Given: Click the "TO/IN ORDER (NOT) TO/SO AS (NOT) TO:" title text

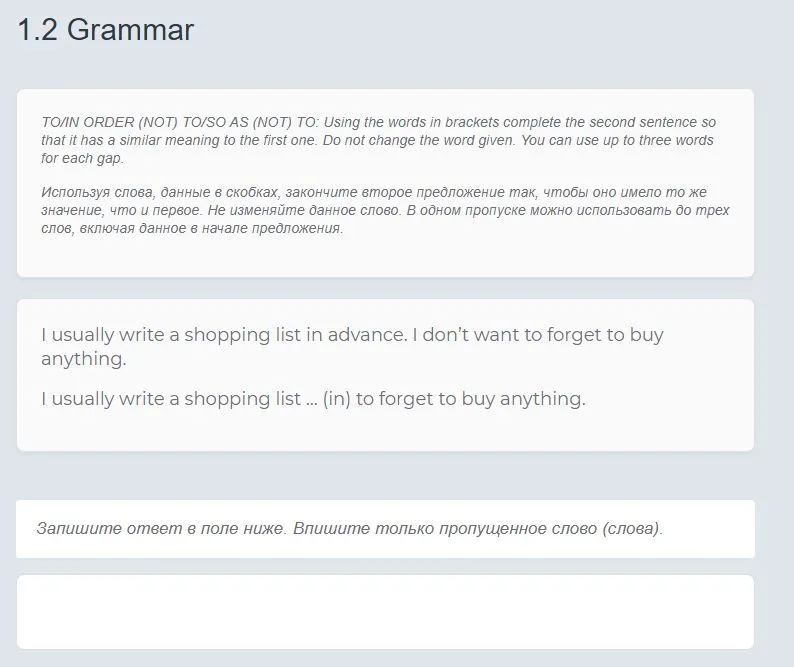Looking at the screenshot, I should pyautogui.click(x=180, y=122).
